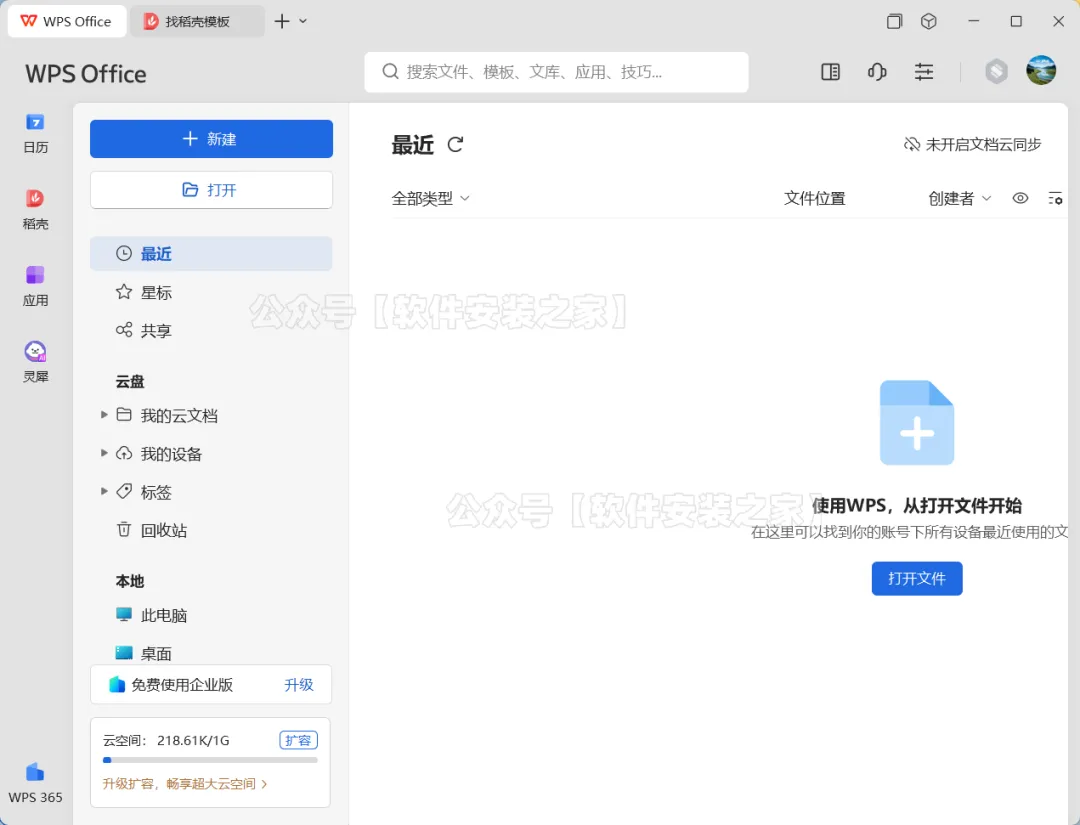Viewport: 1080px width, 825px height.
Task: Switch to the 找稻壳模板 tab
Action: tap(197, 21)
